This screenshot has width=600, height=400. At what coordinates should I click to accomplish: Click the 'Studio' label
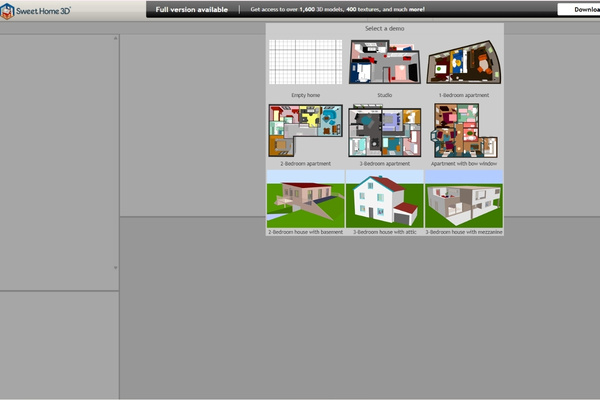[x=385, y=95]
